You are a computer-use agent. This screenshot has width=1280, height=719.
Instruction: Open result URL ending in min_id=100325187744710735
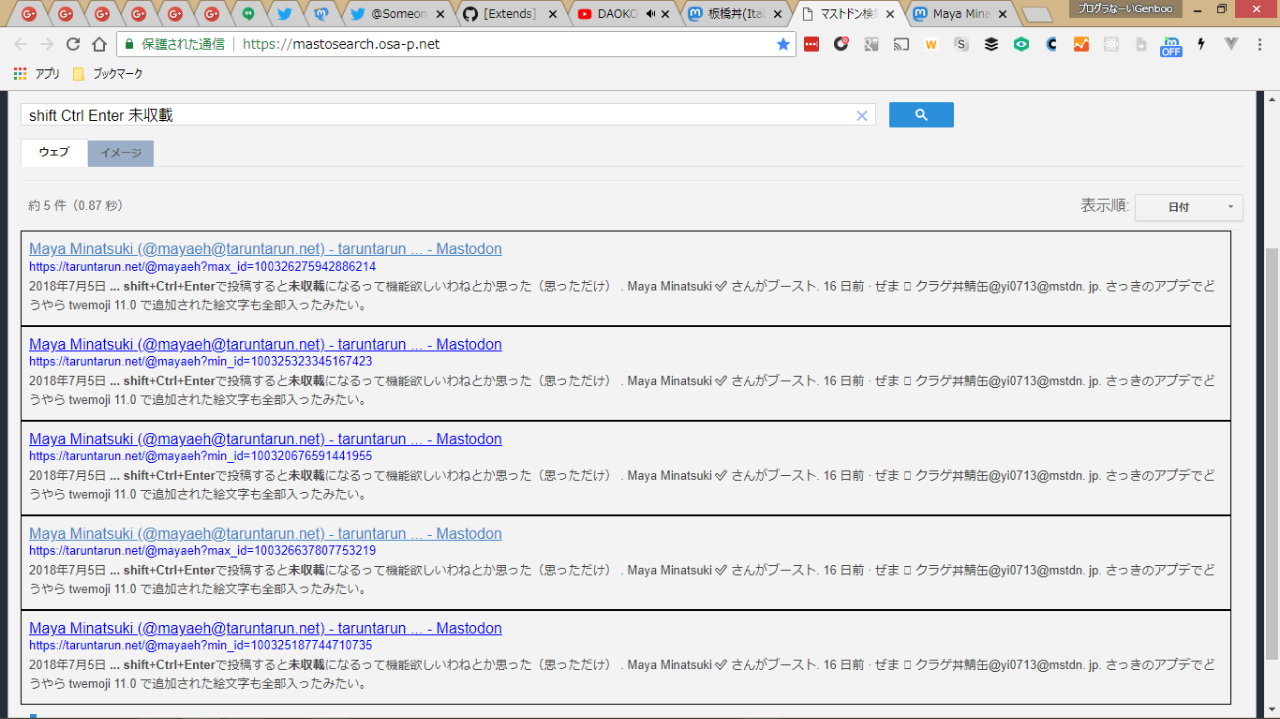[x=200, y=645]
